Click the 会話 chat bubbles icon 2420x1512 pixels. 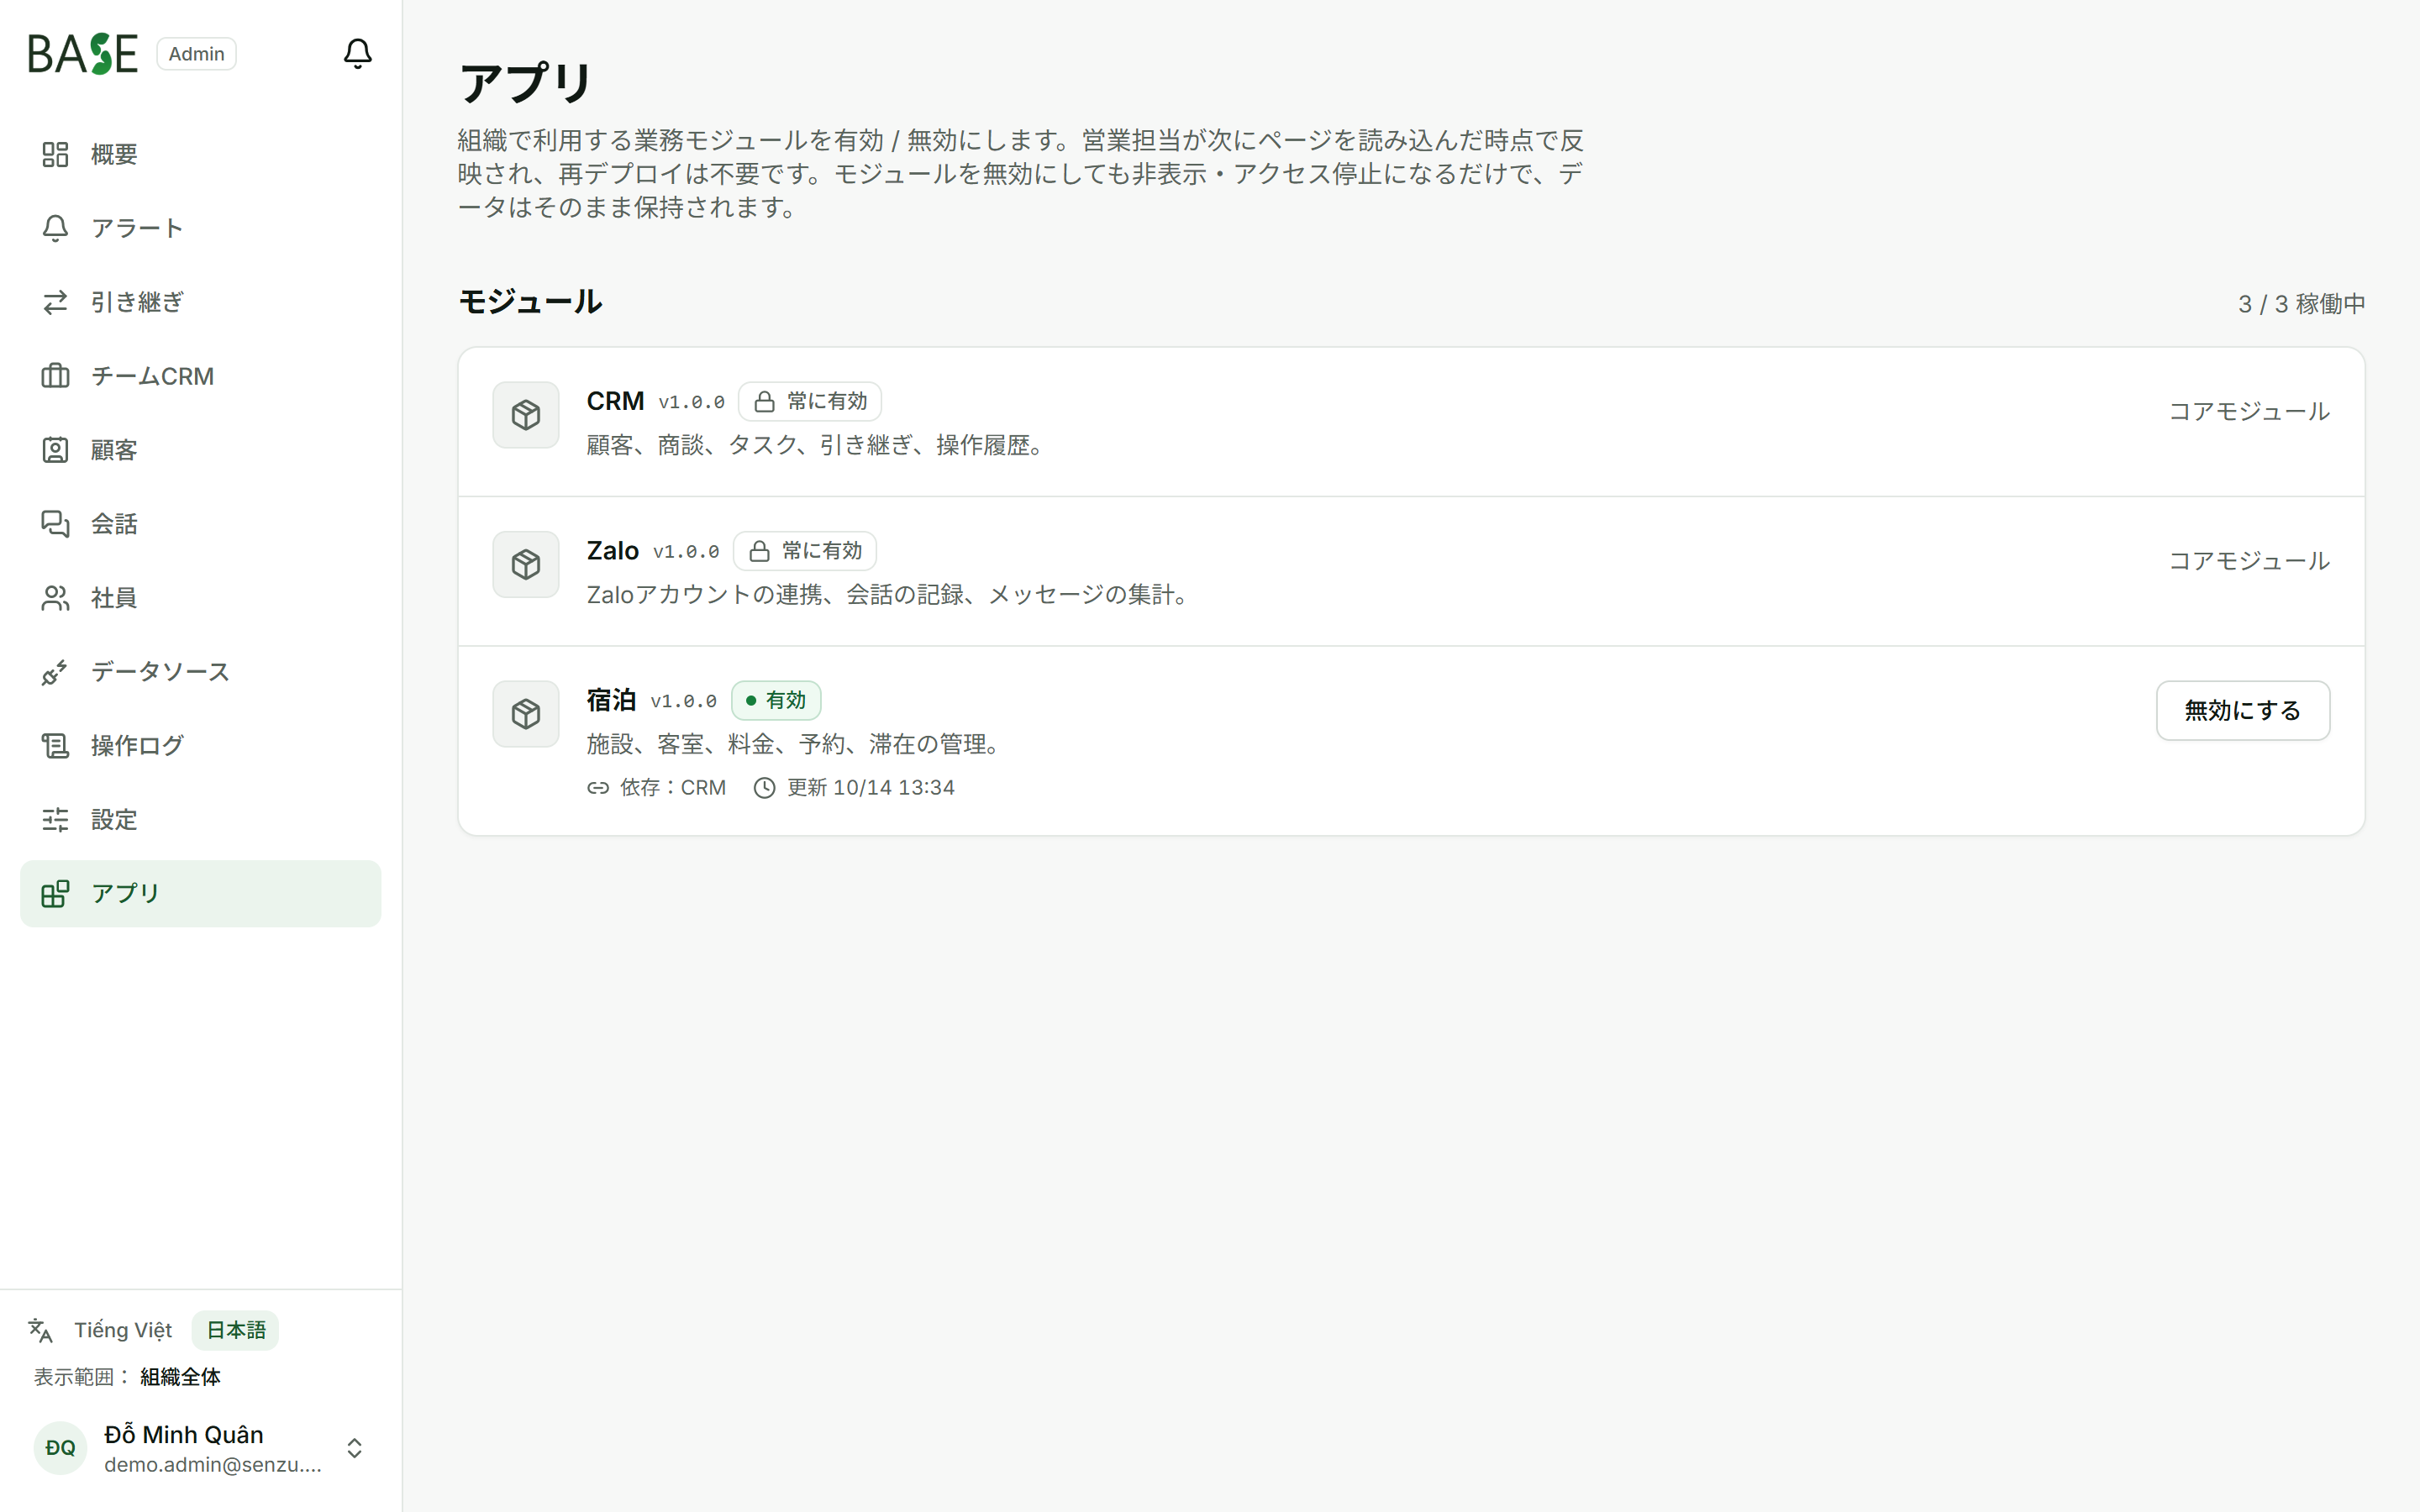(55, 524)
